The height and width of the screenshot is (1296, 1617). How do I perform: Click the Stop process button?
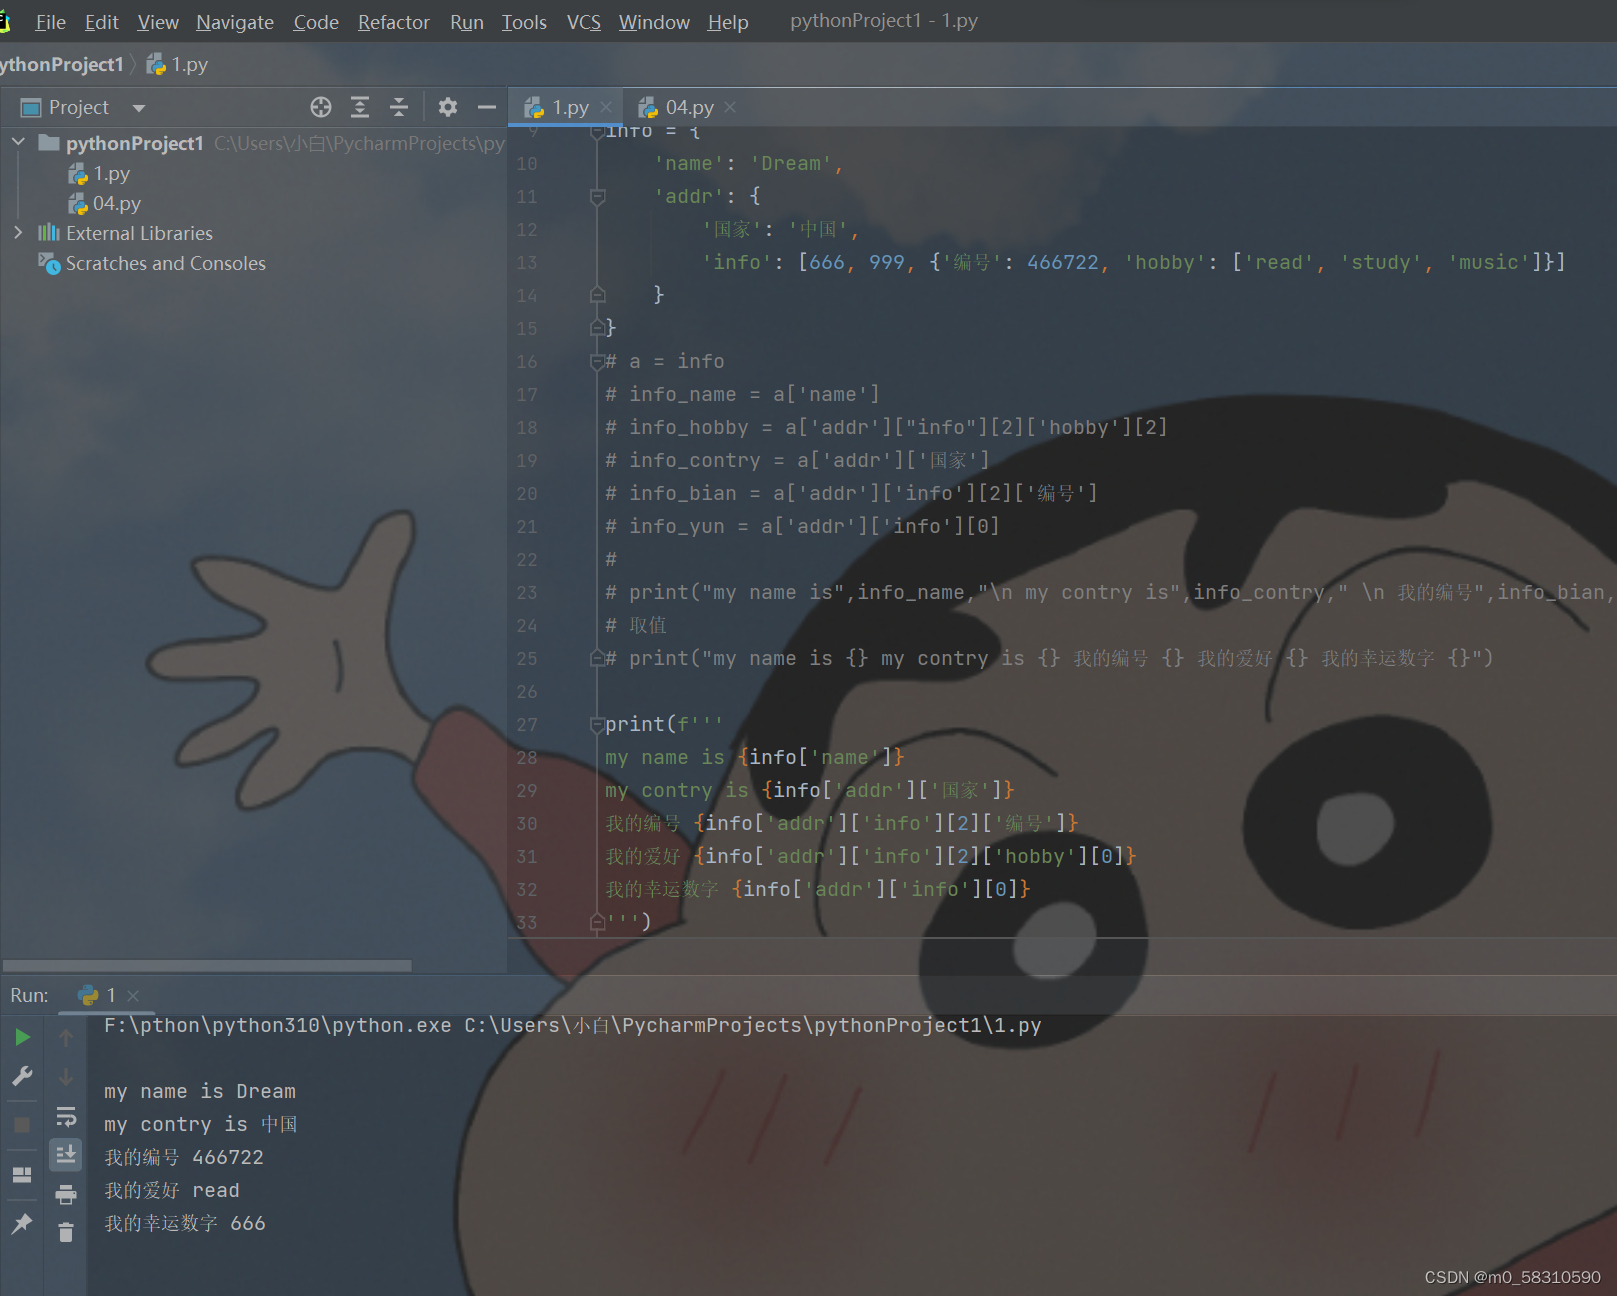pos(22,1125)
